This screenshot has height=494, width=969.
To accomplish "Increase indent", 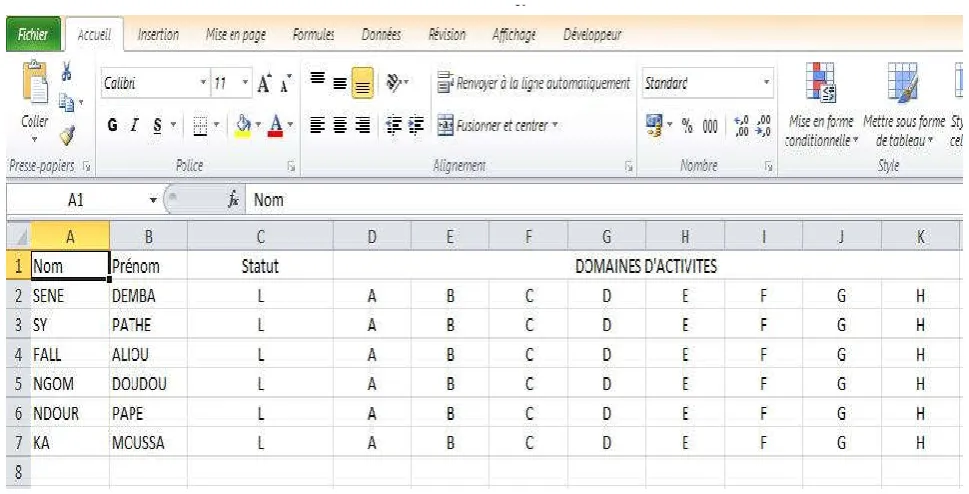I will click(416, 126).
